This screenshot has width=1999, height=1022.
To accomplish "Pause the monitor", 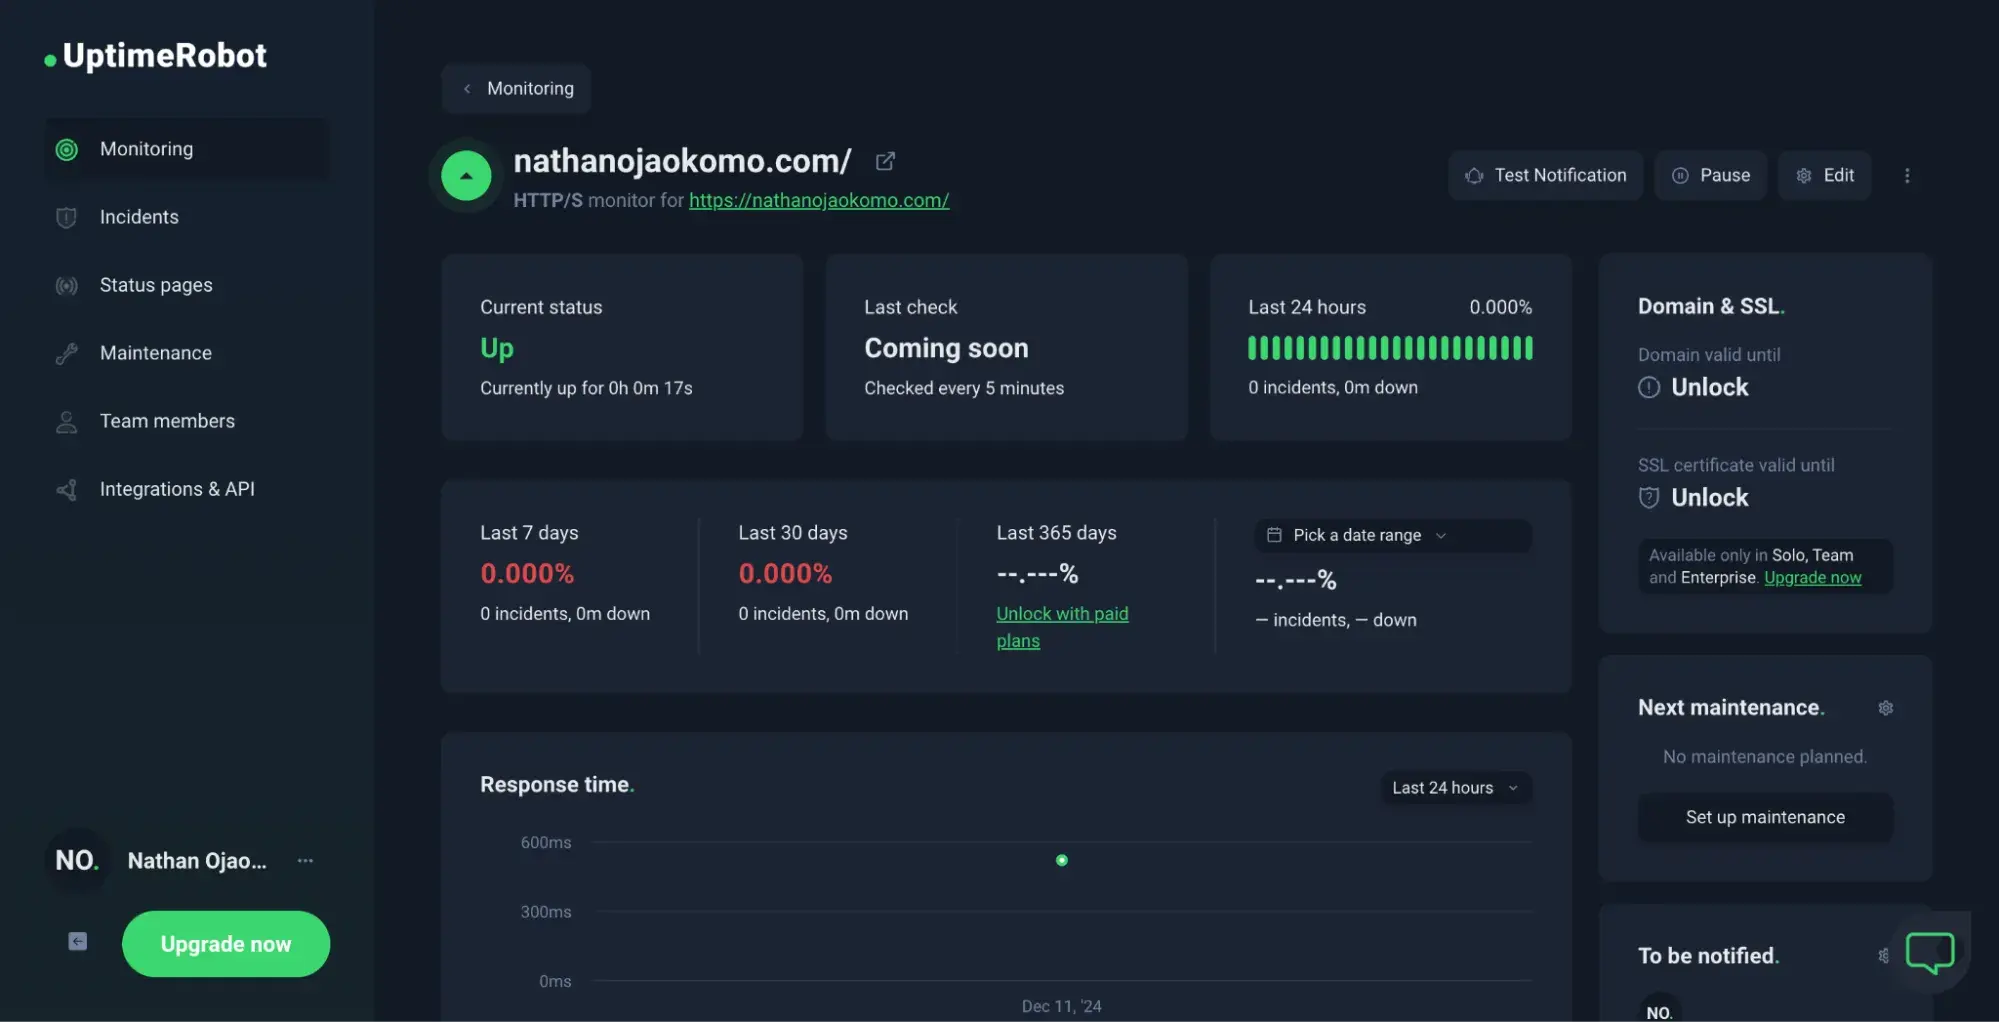I will coord(1710,176).
